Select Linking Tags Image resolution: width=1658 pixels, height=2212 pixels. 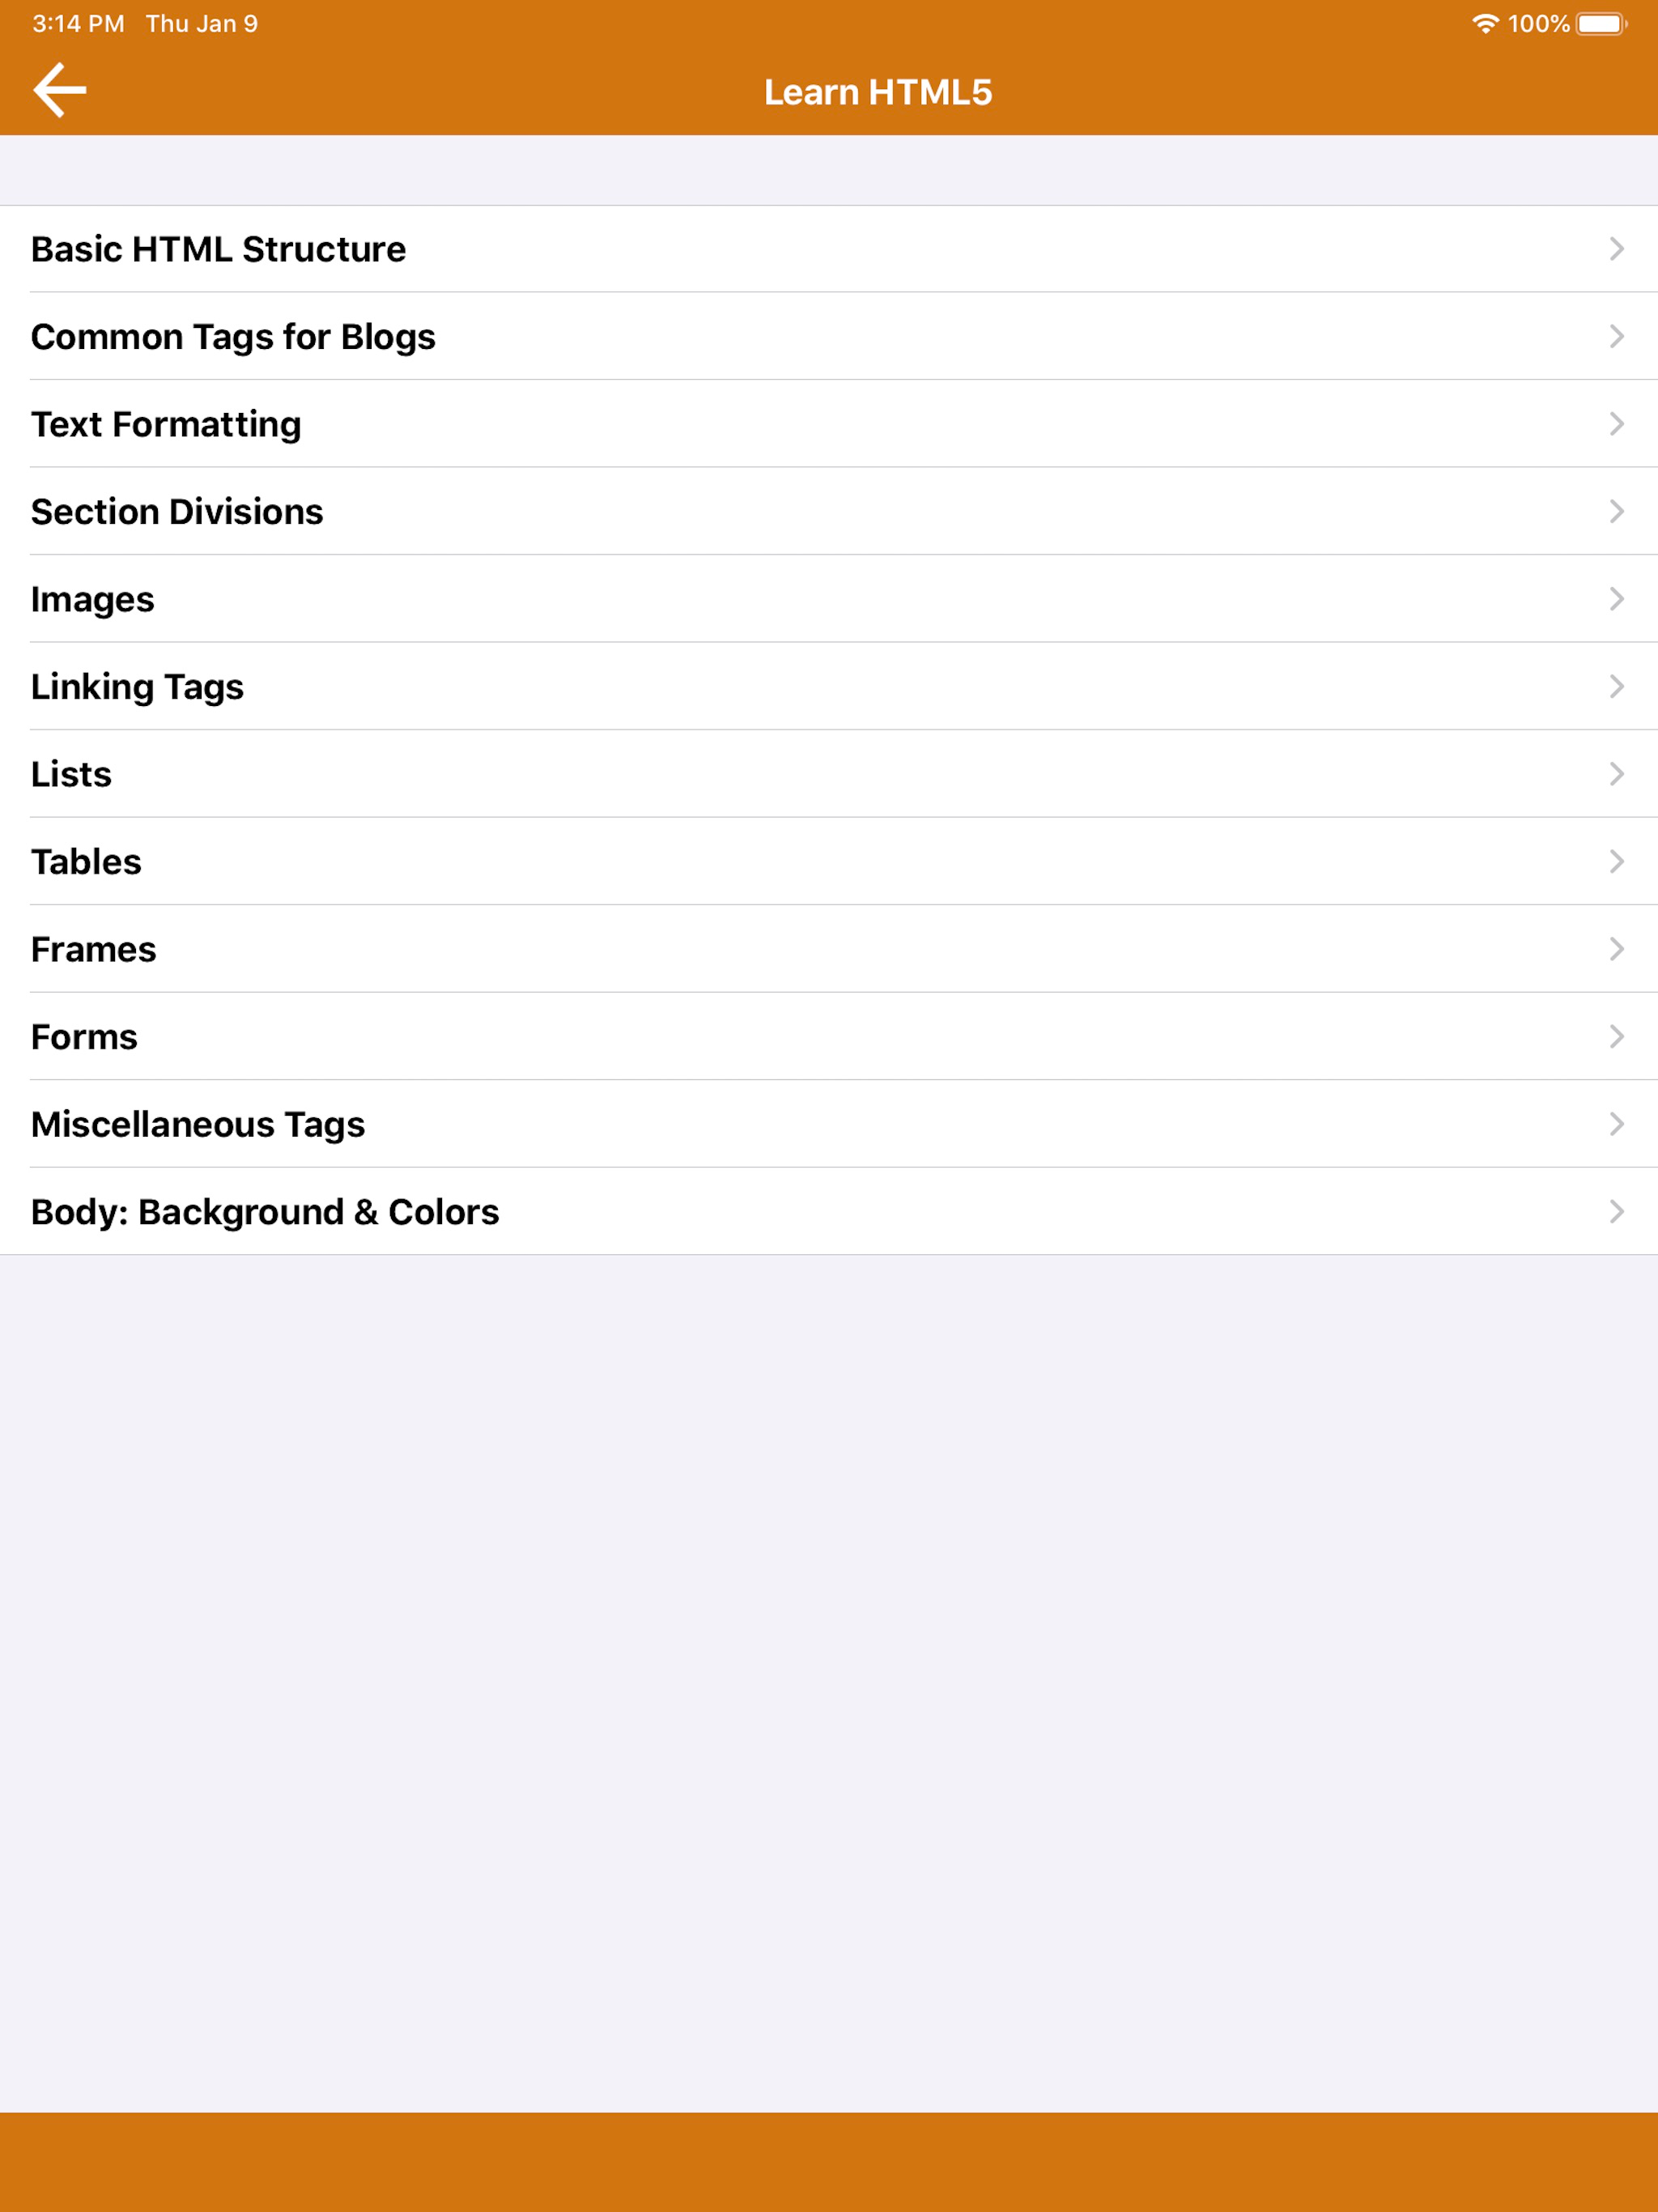(x=829, y=686)
